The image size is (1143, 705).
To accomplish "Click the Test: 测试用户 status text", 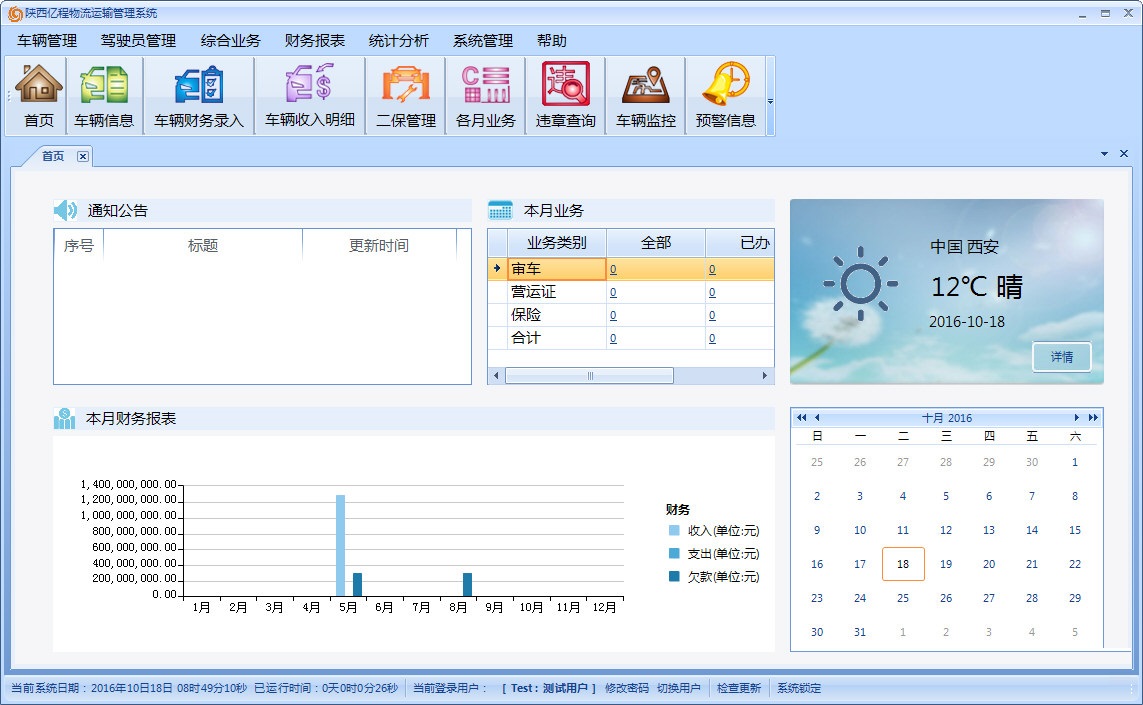I will tap(549, 688).
